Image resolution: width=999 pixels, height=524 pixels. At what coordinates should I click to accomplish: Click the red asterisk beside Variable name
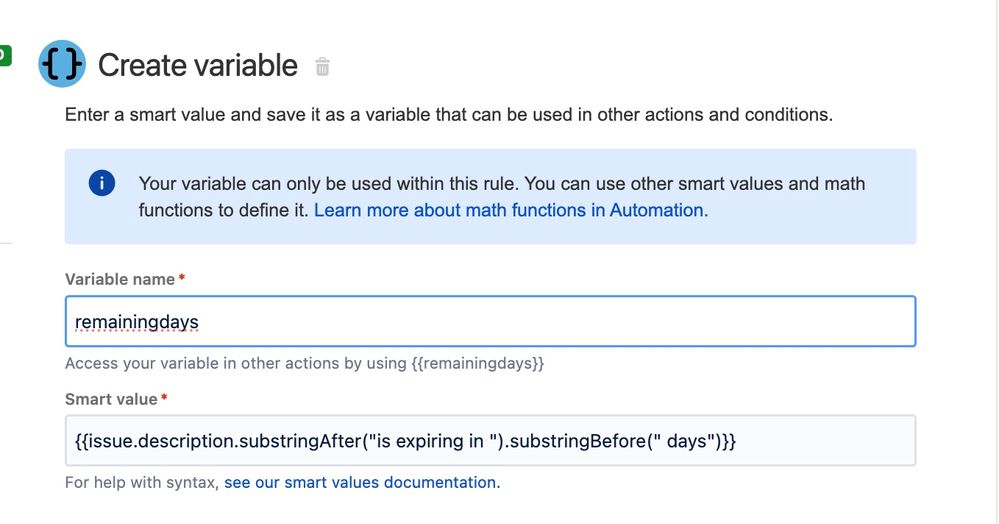click(x=182, y=278)
